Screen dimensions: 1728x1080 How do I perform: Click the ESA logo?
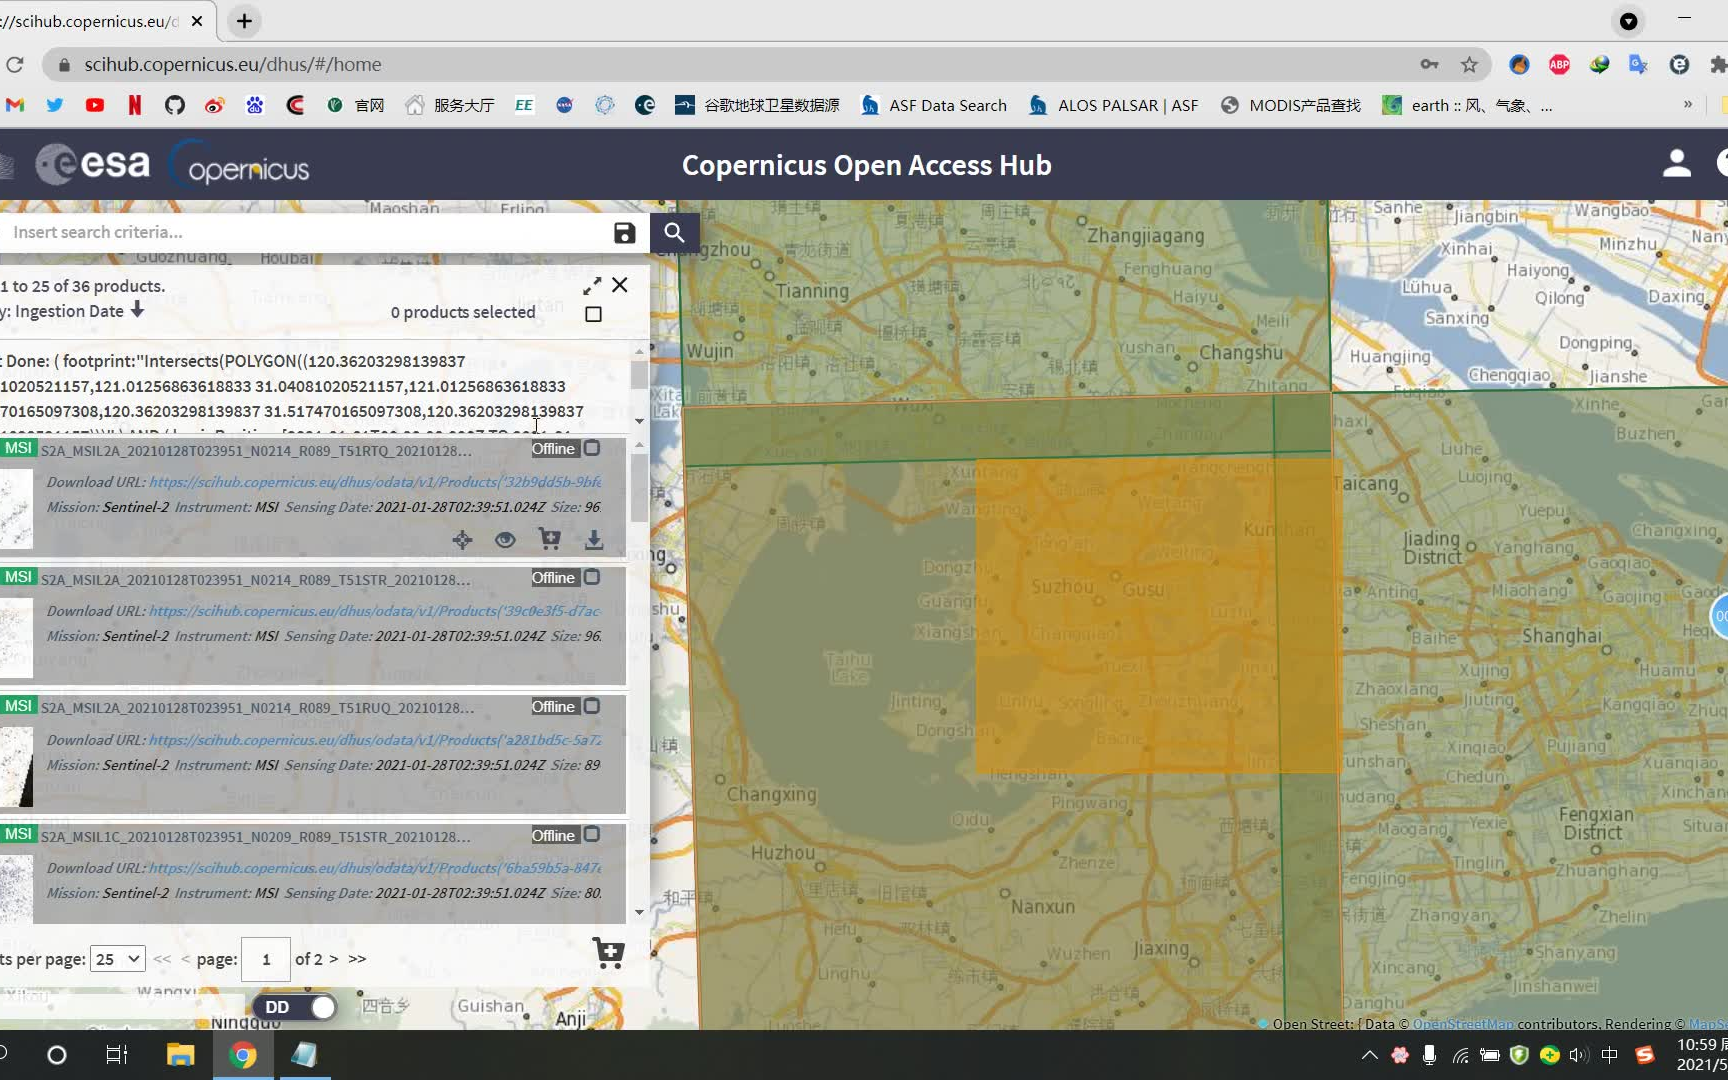tap(93, 164)
